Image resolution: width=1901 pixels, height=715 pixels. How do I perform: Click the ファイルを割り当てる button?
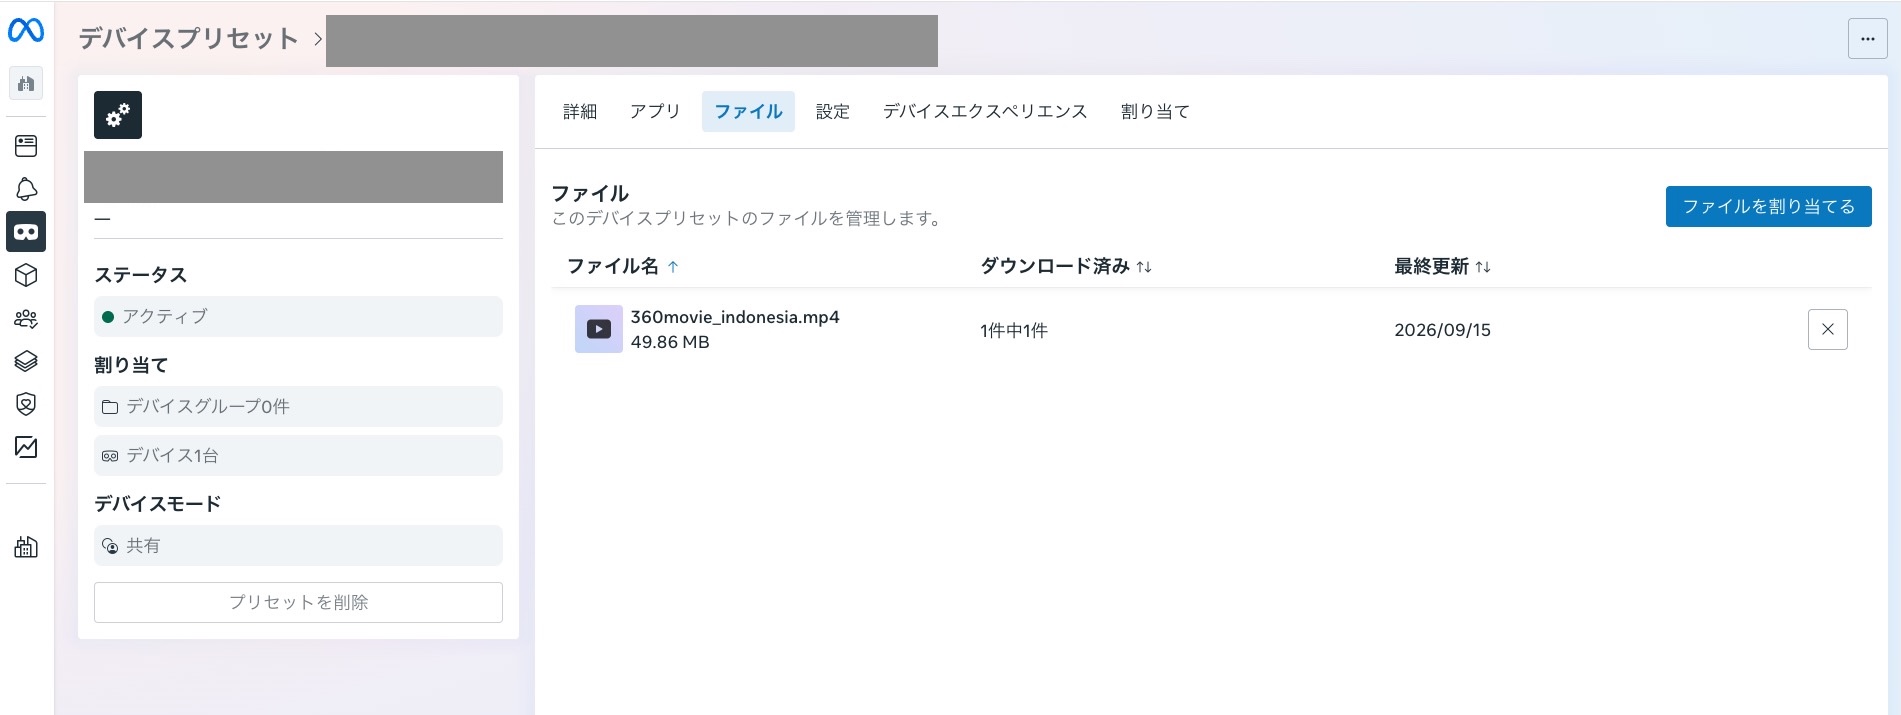1768,206
